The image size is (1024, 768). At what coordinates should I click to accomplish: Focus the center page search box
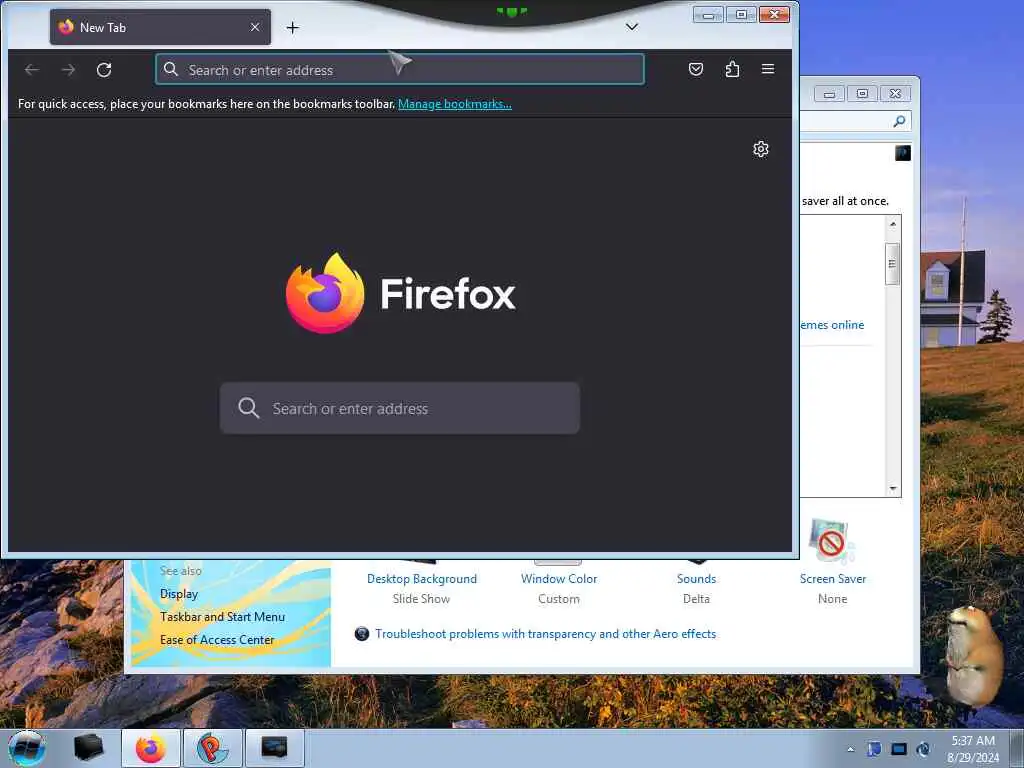(x=400, y=408)
